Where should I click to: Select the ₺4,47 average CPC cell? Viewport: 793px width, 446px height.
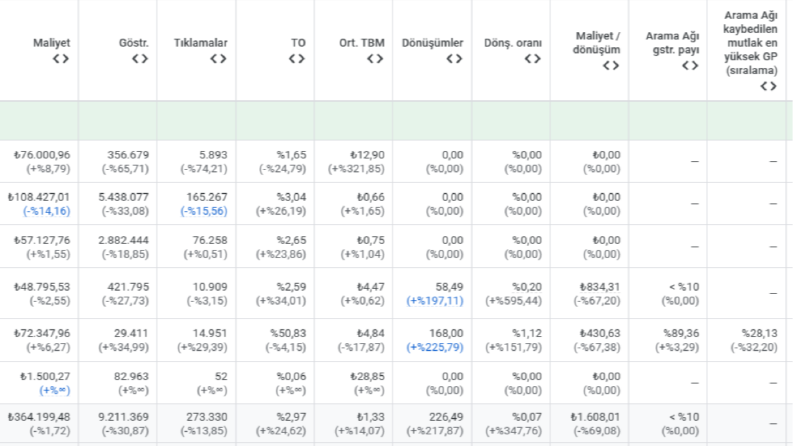pyautogui.click(x=370, y=287)
